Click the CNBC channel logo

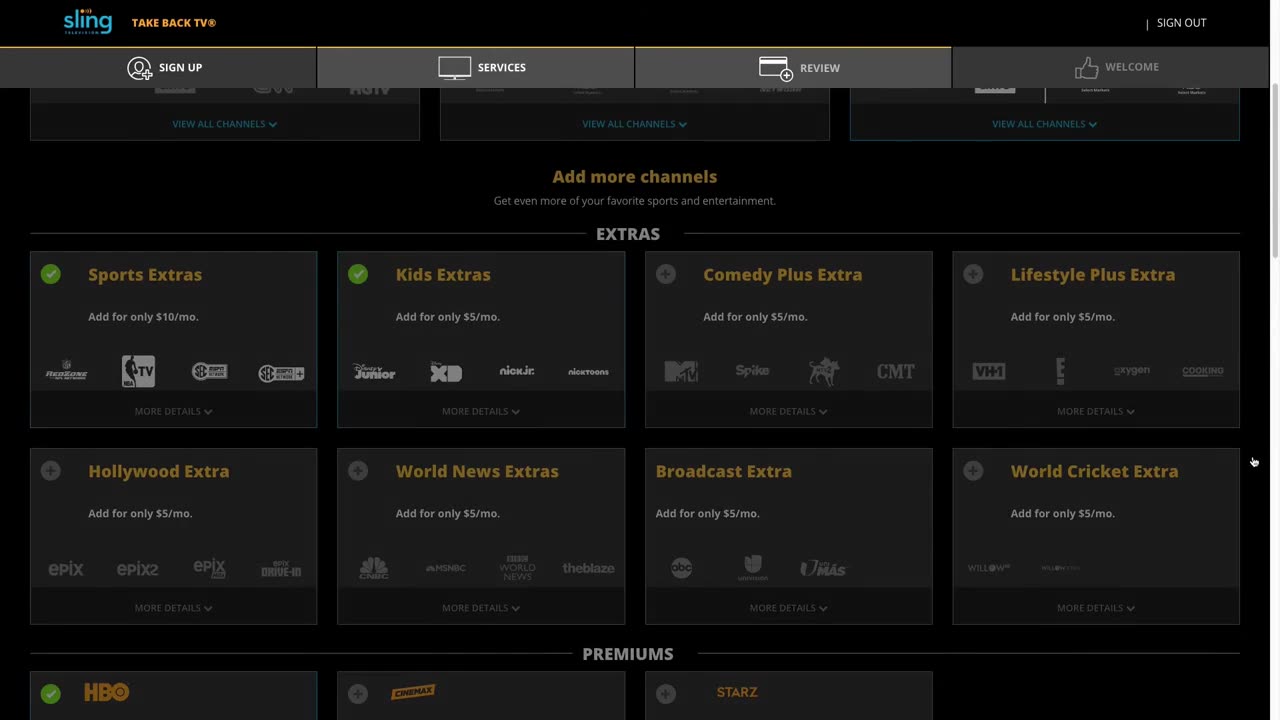click(374, 569)
